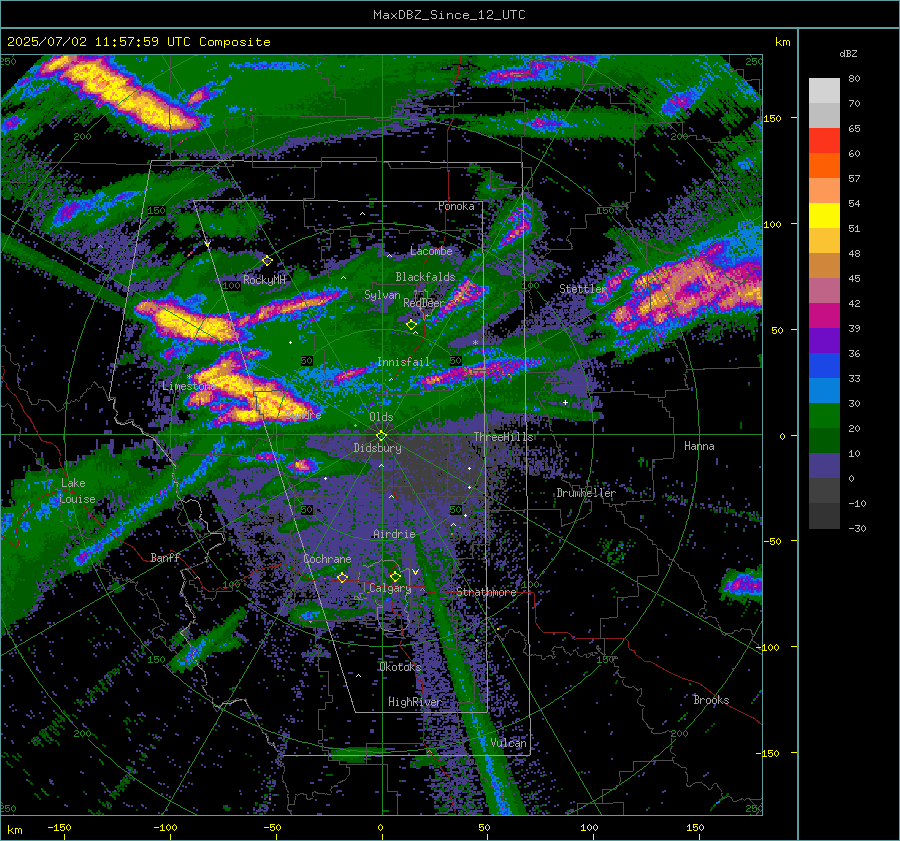The width and height of the screenshot is (900, 841).
Task: Click the yellow diamond marker under Cochrane
Action: point(343,577)
